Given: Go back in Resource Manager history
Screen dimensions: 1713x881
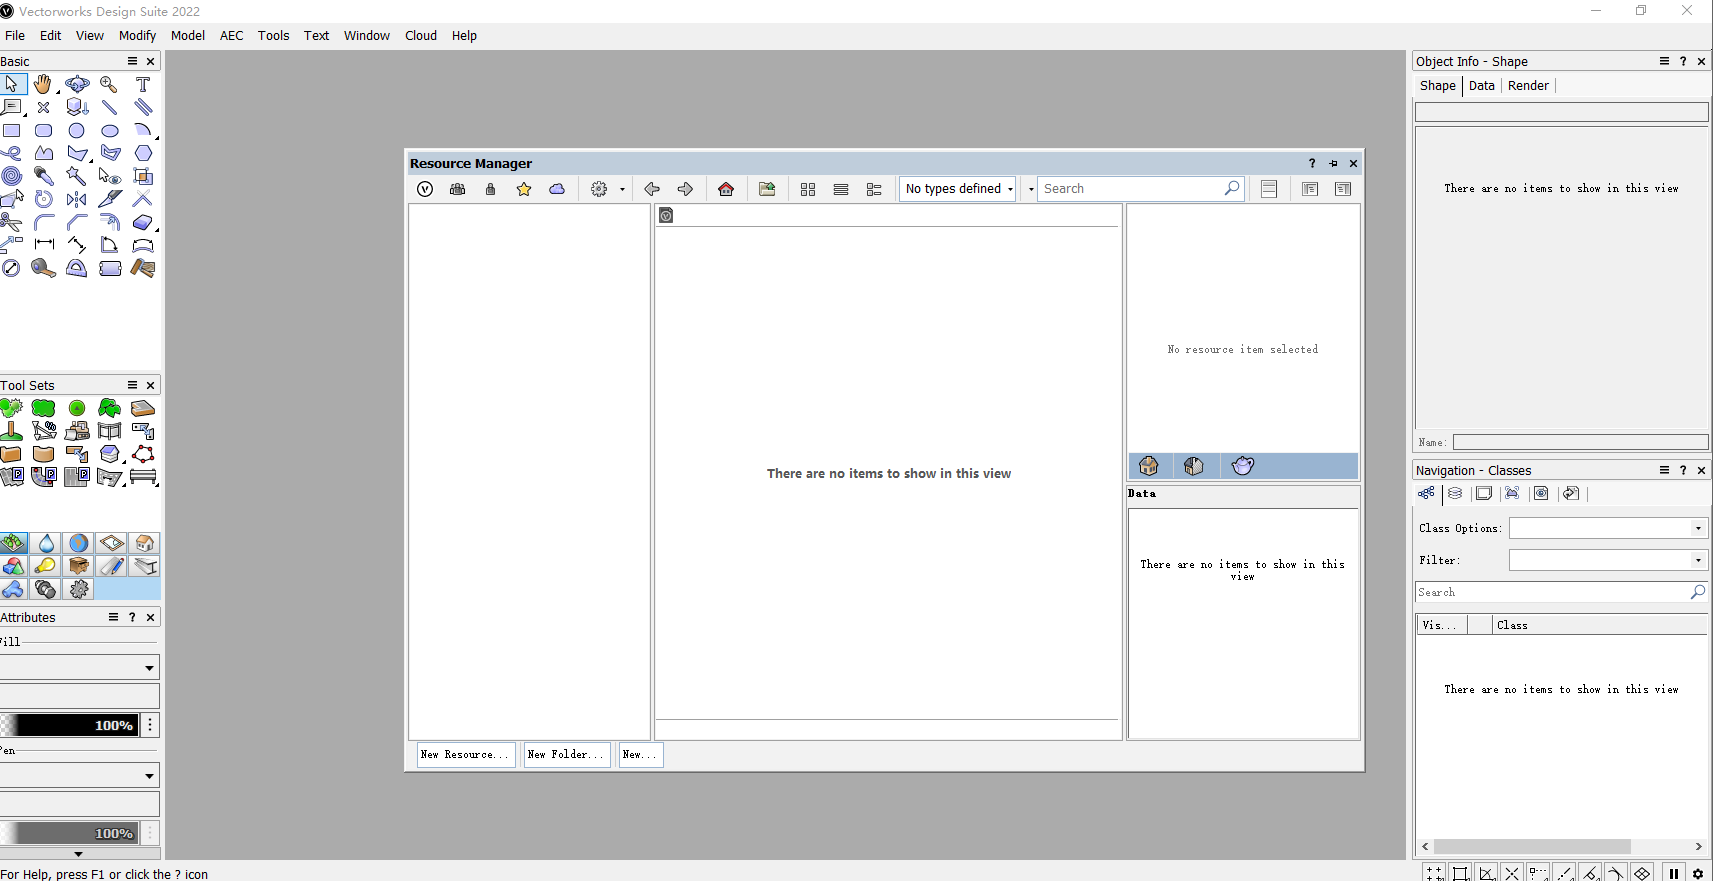Looking at the screenshot, I should click(652, 189).
